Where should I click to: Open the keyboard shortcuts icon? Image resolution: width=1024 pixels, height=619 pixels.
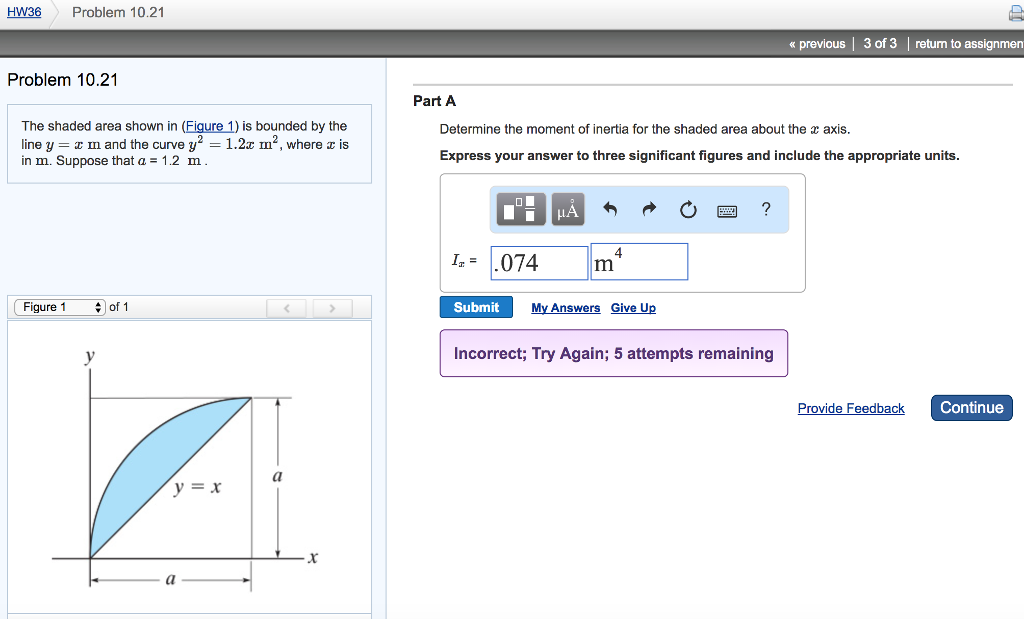727,210
